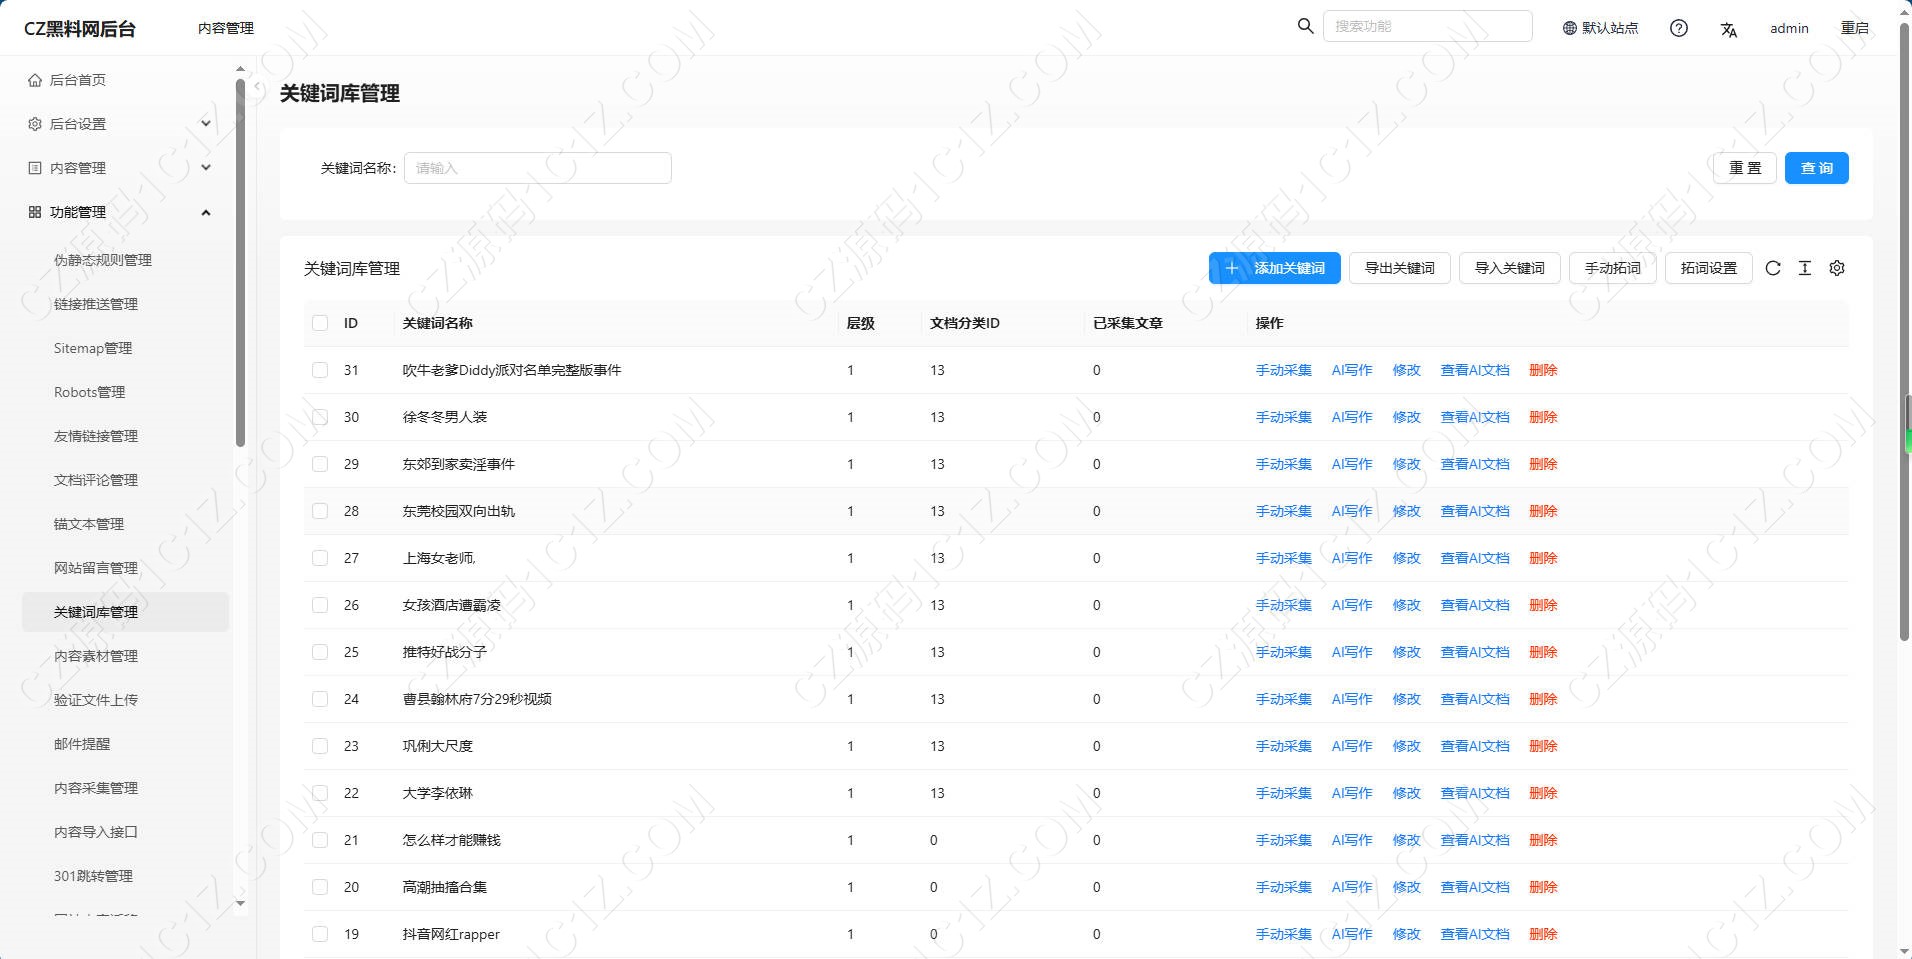This screenshot has width=1912, height=959.
Task: Toggle the select-all checkbox in table header
Action: (320, 323)
